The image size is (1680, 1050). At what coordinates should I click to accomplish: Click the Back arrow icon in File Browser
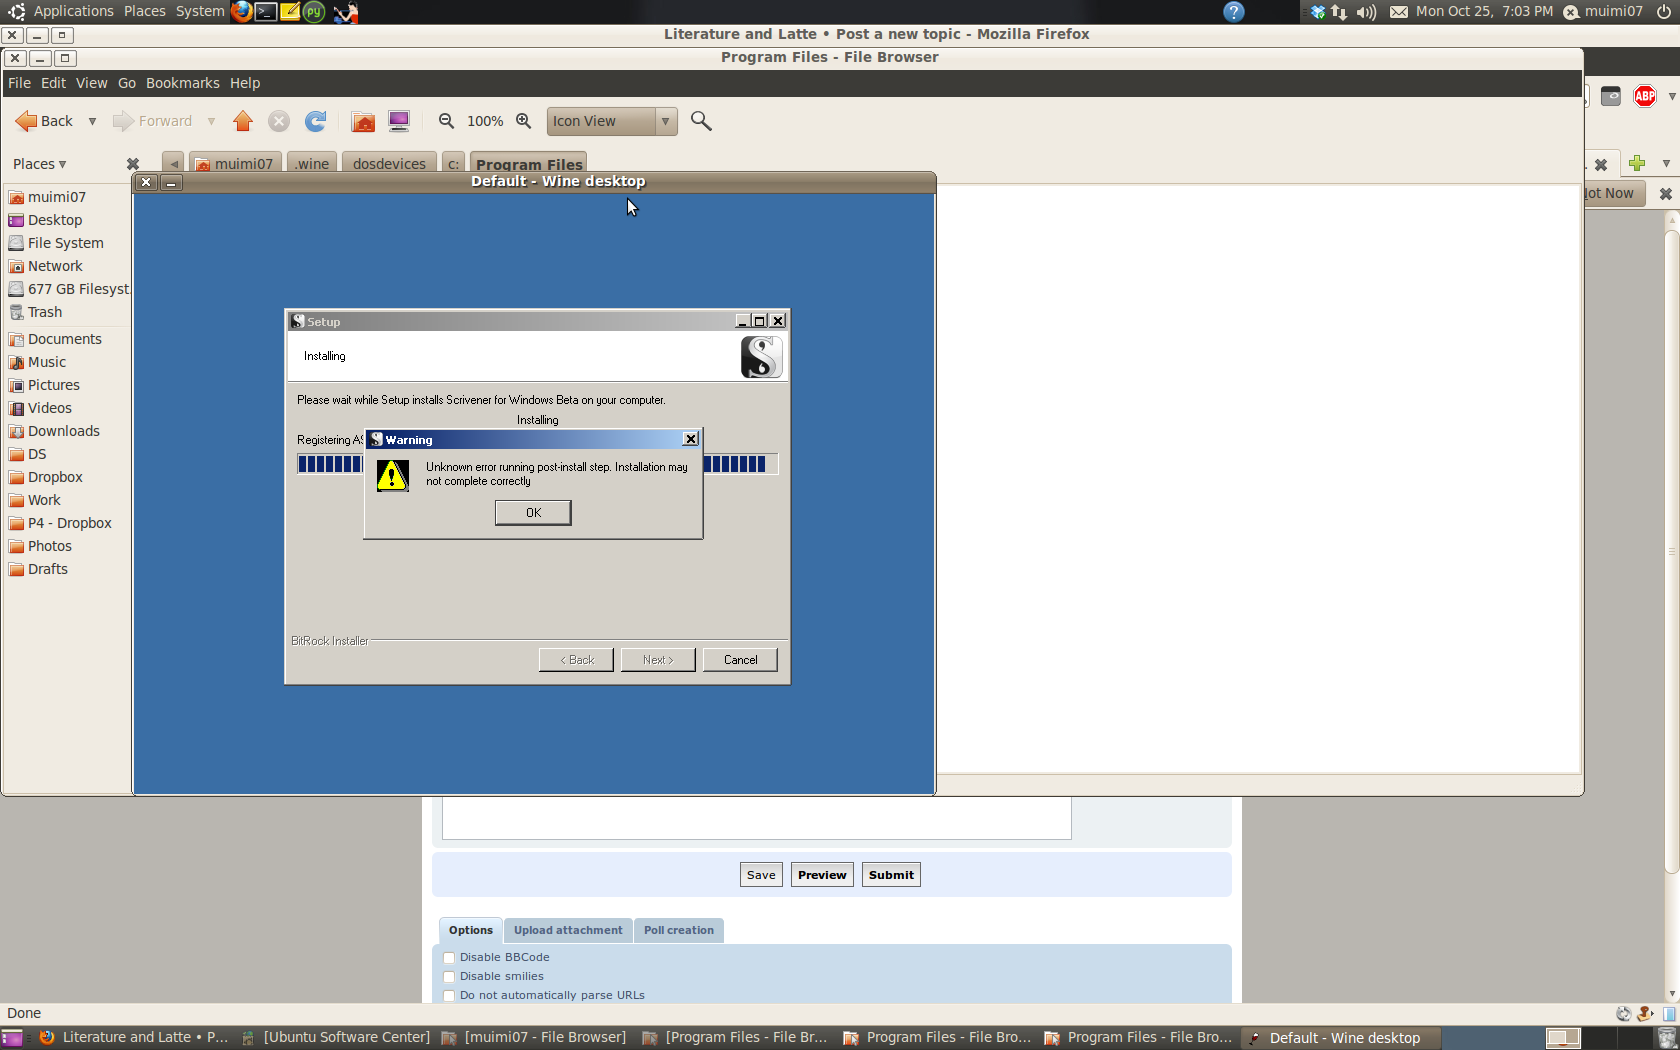[27, 121]
